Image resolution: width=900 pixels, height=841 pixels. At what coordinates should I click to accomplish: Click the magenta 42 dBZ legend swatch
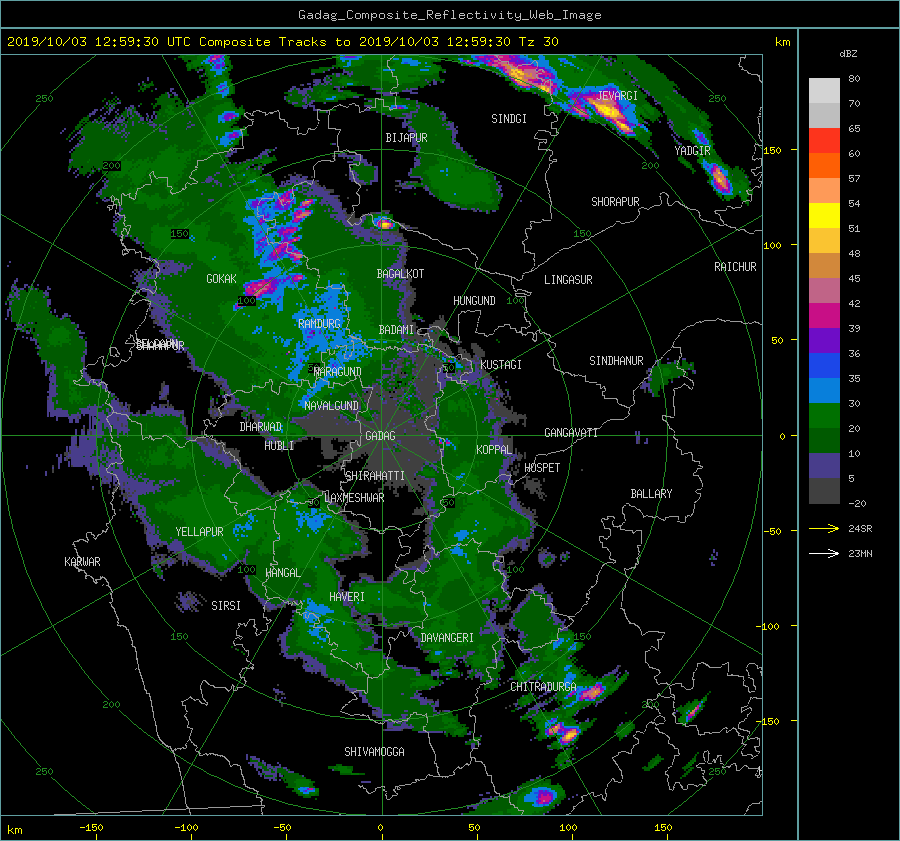click(824, 315)
